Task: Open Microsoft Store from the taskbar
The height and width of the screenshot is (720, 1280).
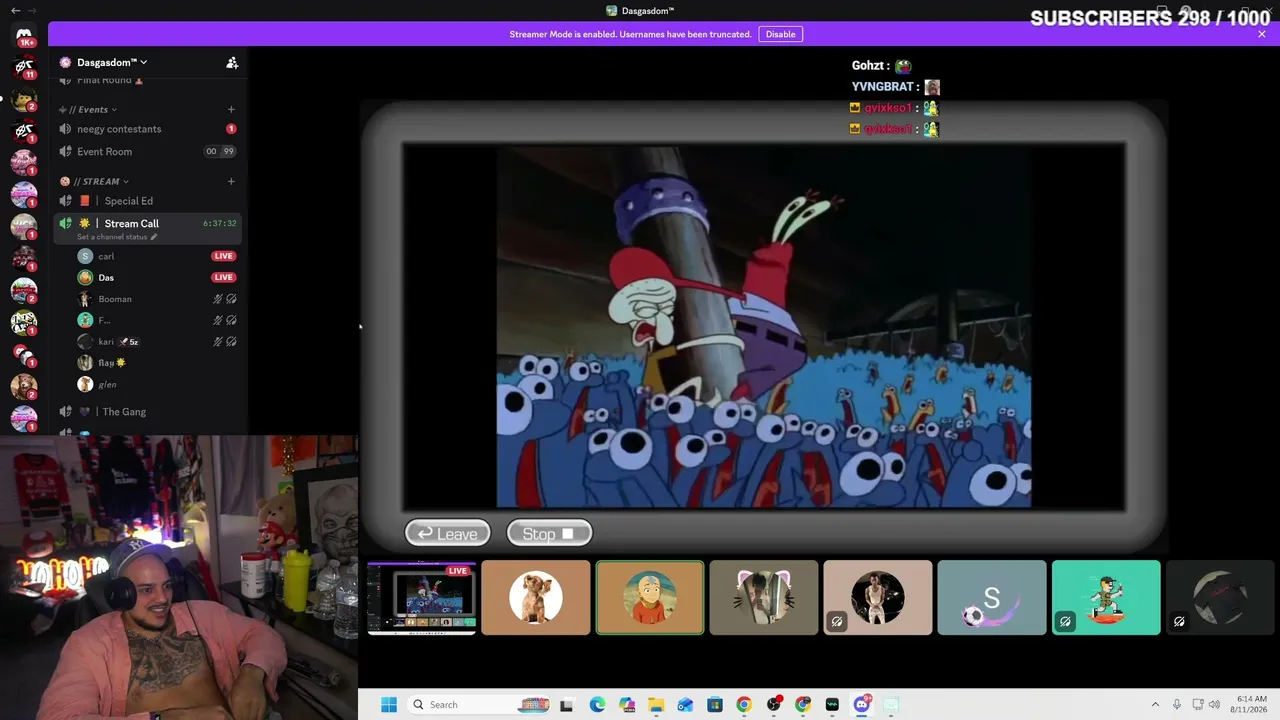Action: (715, 705)
